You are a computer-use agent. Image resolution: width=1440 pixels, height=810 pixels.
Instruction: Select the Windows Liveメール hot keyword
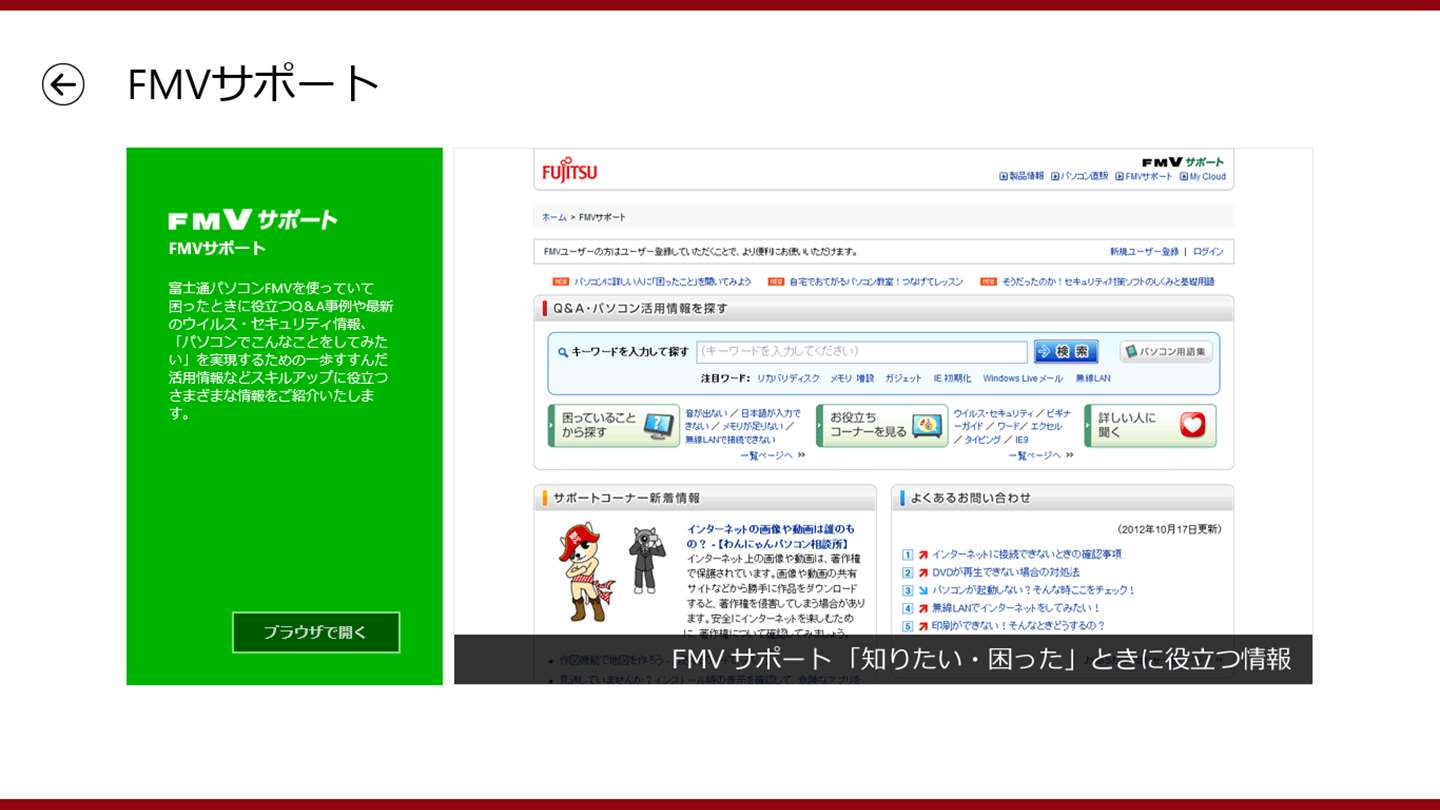[1022, 379]
